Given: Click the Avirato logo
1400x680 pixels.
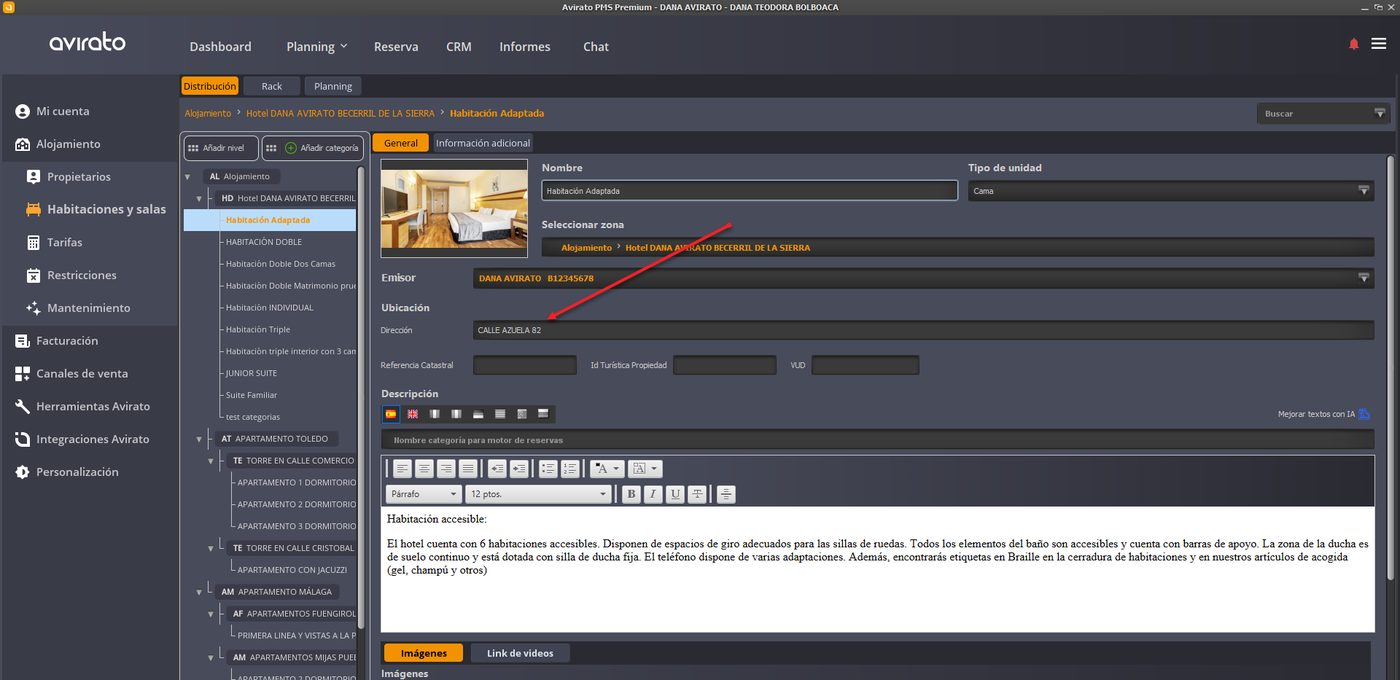Looking at the screenshot, I should pos(87,43).
